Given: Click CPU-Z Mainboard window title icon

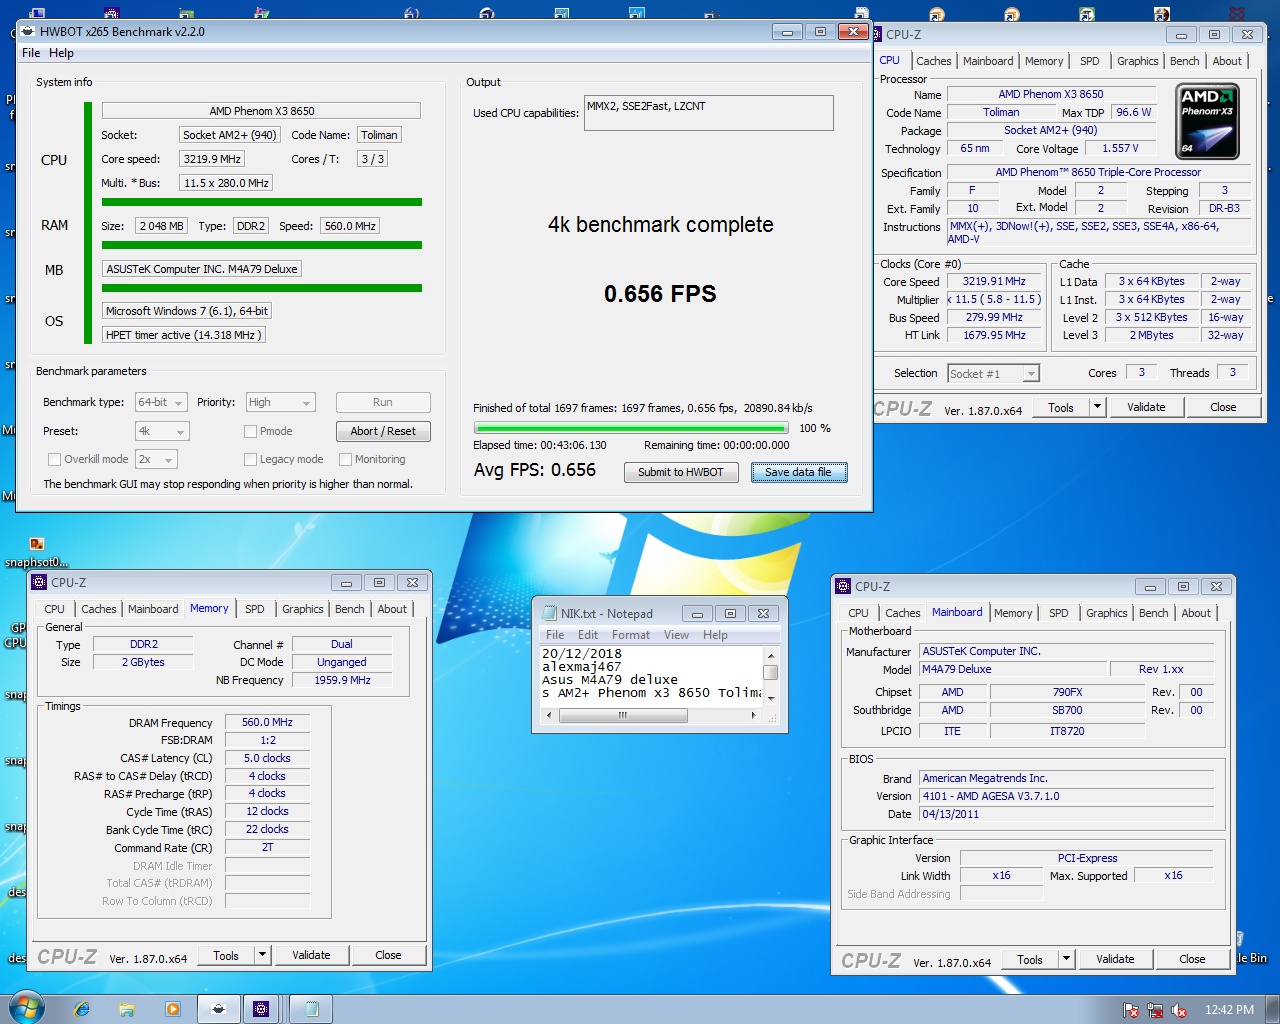Looking at the screenshot, I should 843,586.
